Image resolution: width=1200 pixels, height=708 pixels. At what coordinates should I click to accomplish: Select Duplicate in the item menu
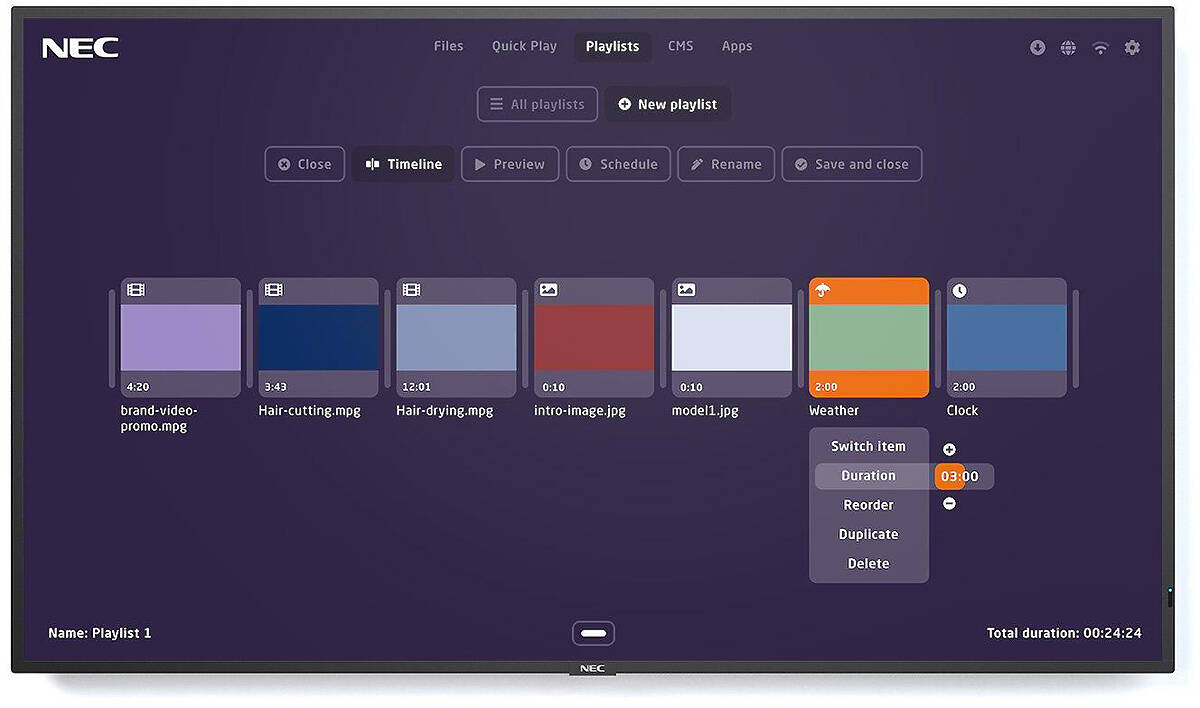click(868, 534)
